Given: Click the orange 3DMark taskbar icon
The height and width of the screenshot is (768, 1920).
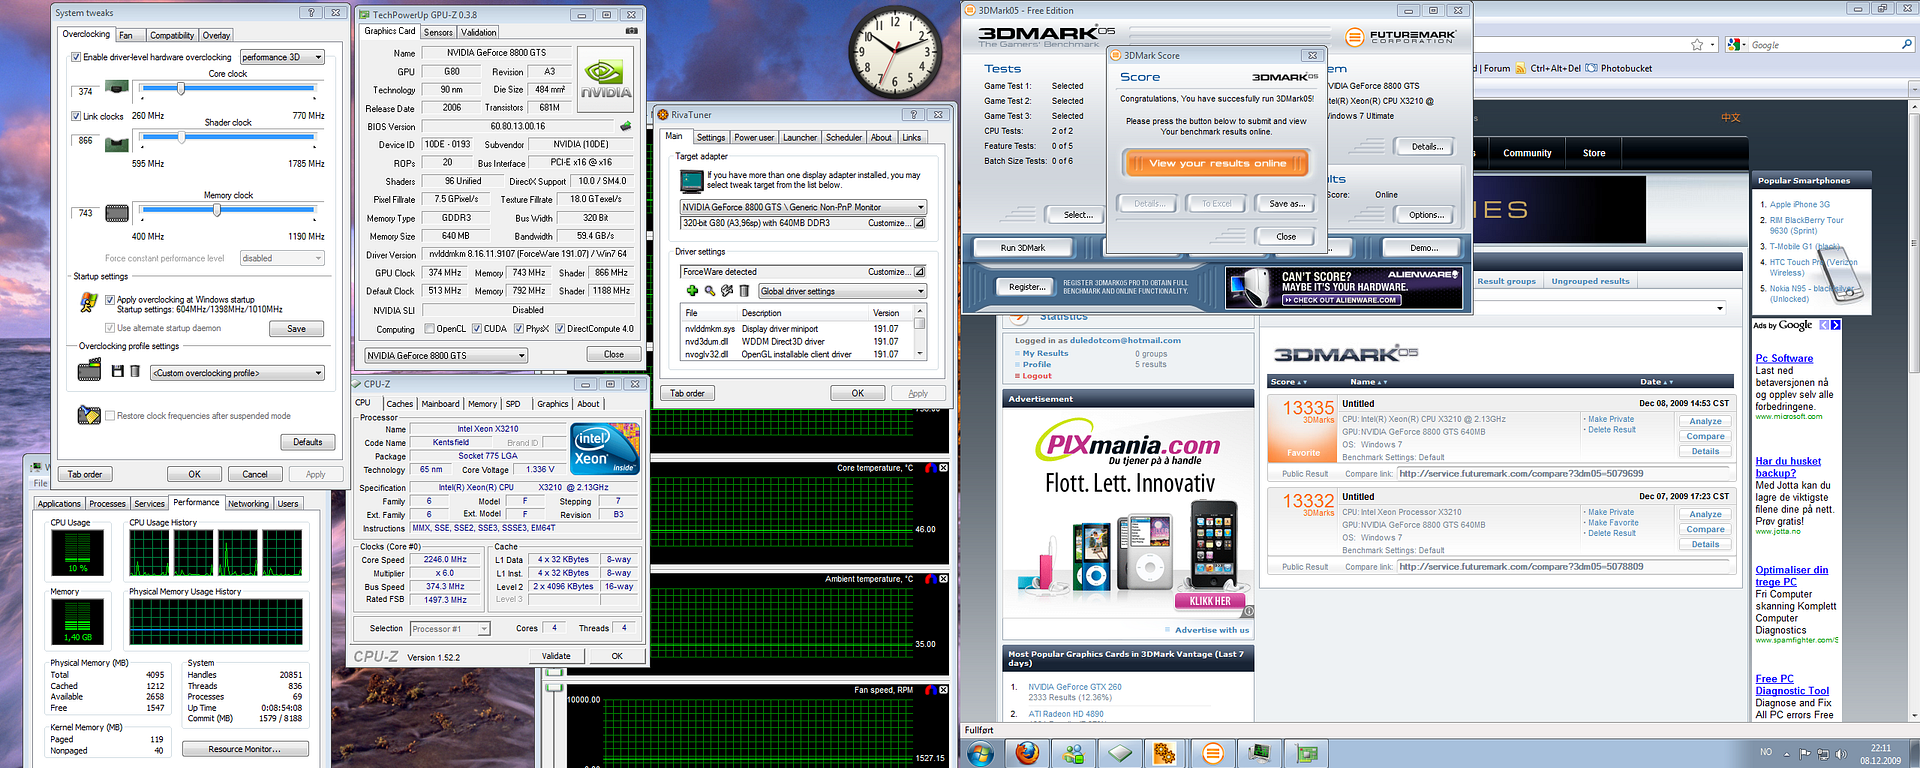Looking at the screenshot, I should [1212, 753].
